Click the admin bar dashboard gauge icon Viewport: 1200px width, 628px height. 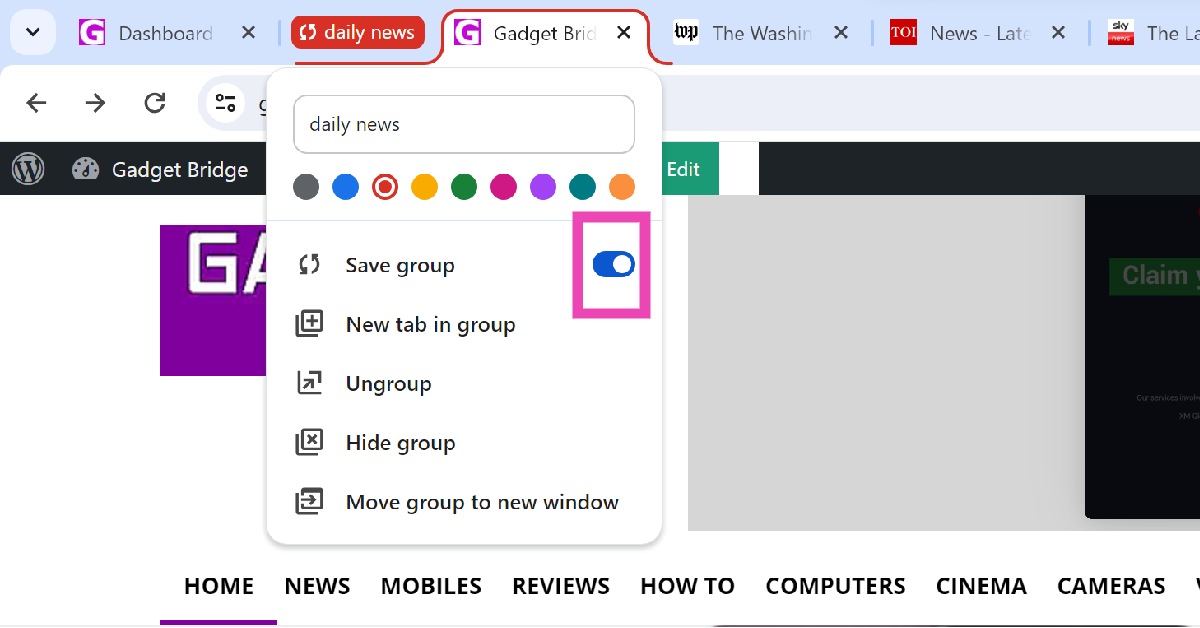point(86,169)
